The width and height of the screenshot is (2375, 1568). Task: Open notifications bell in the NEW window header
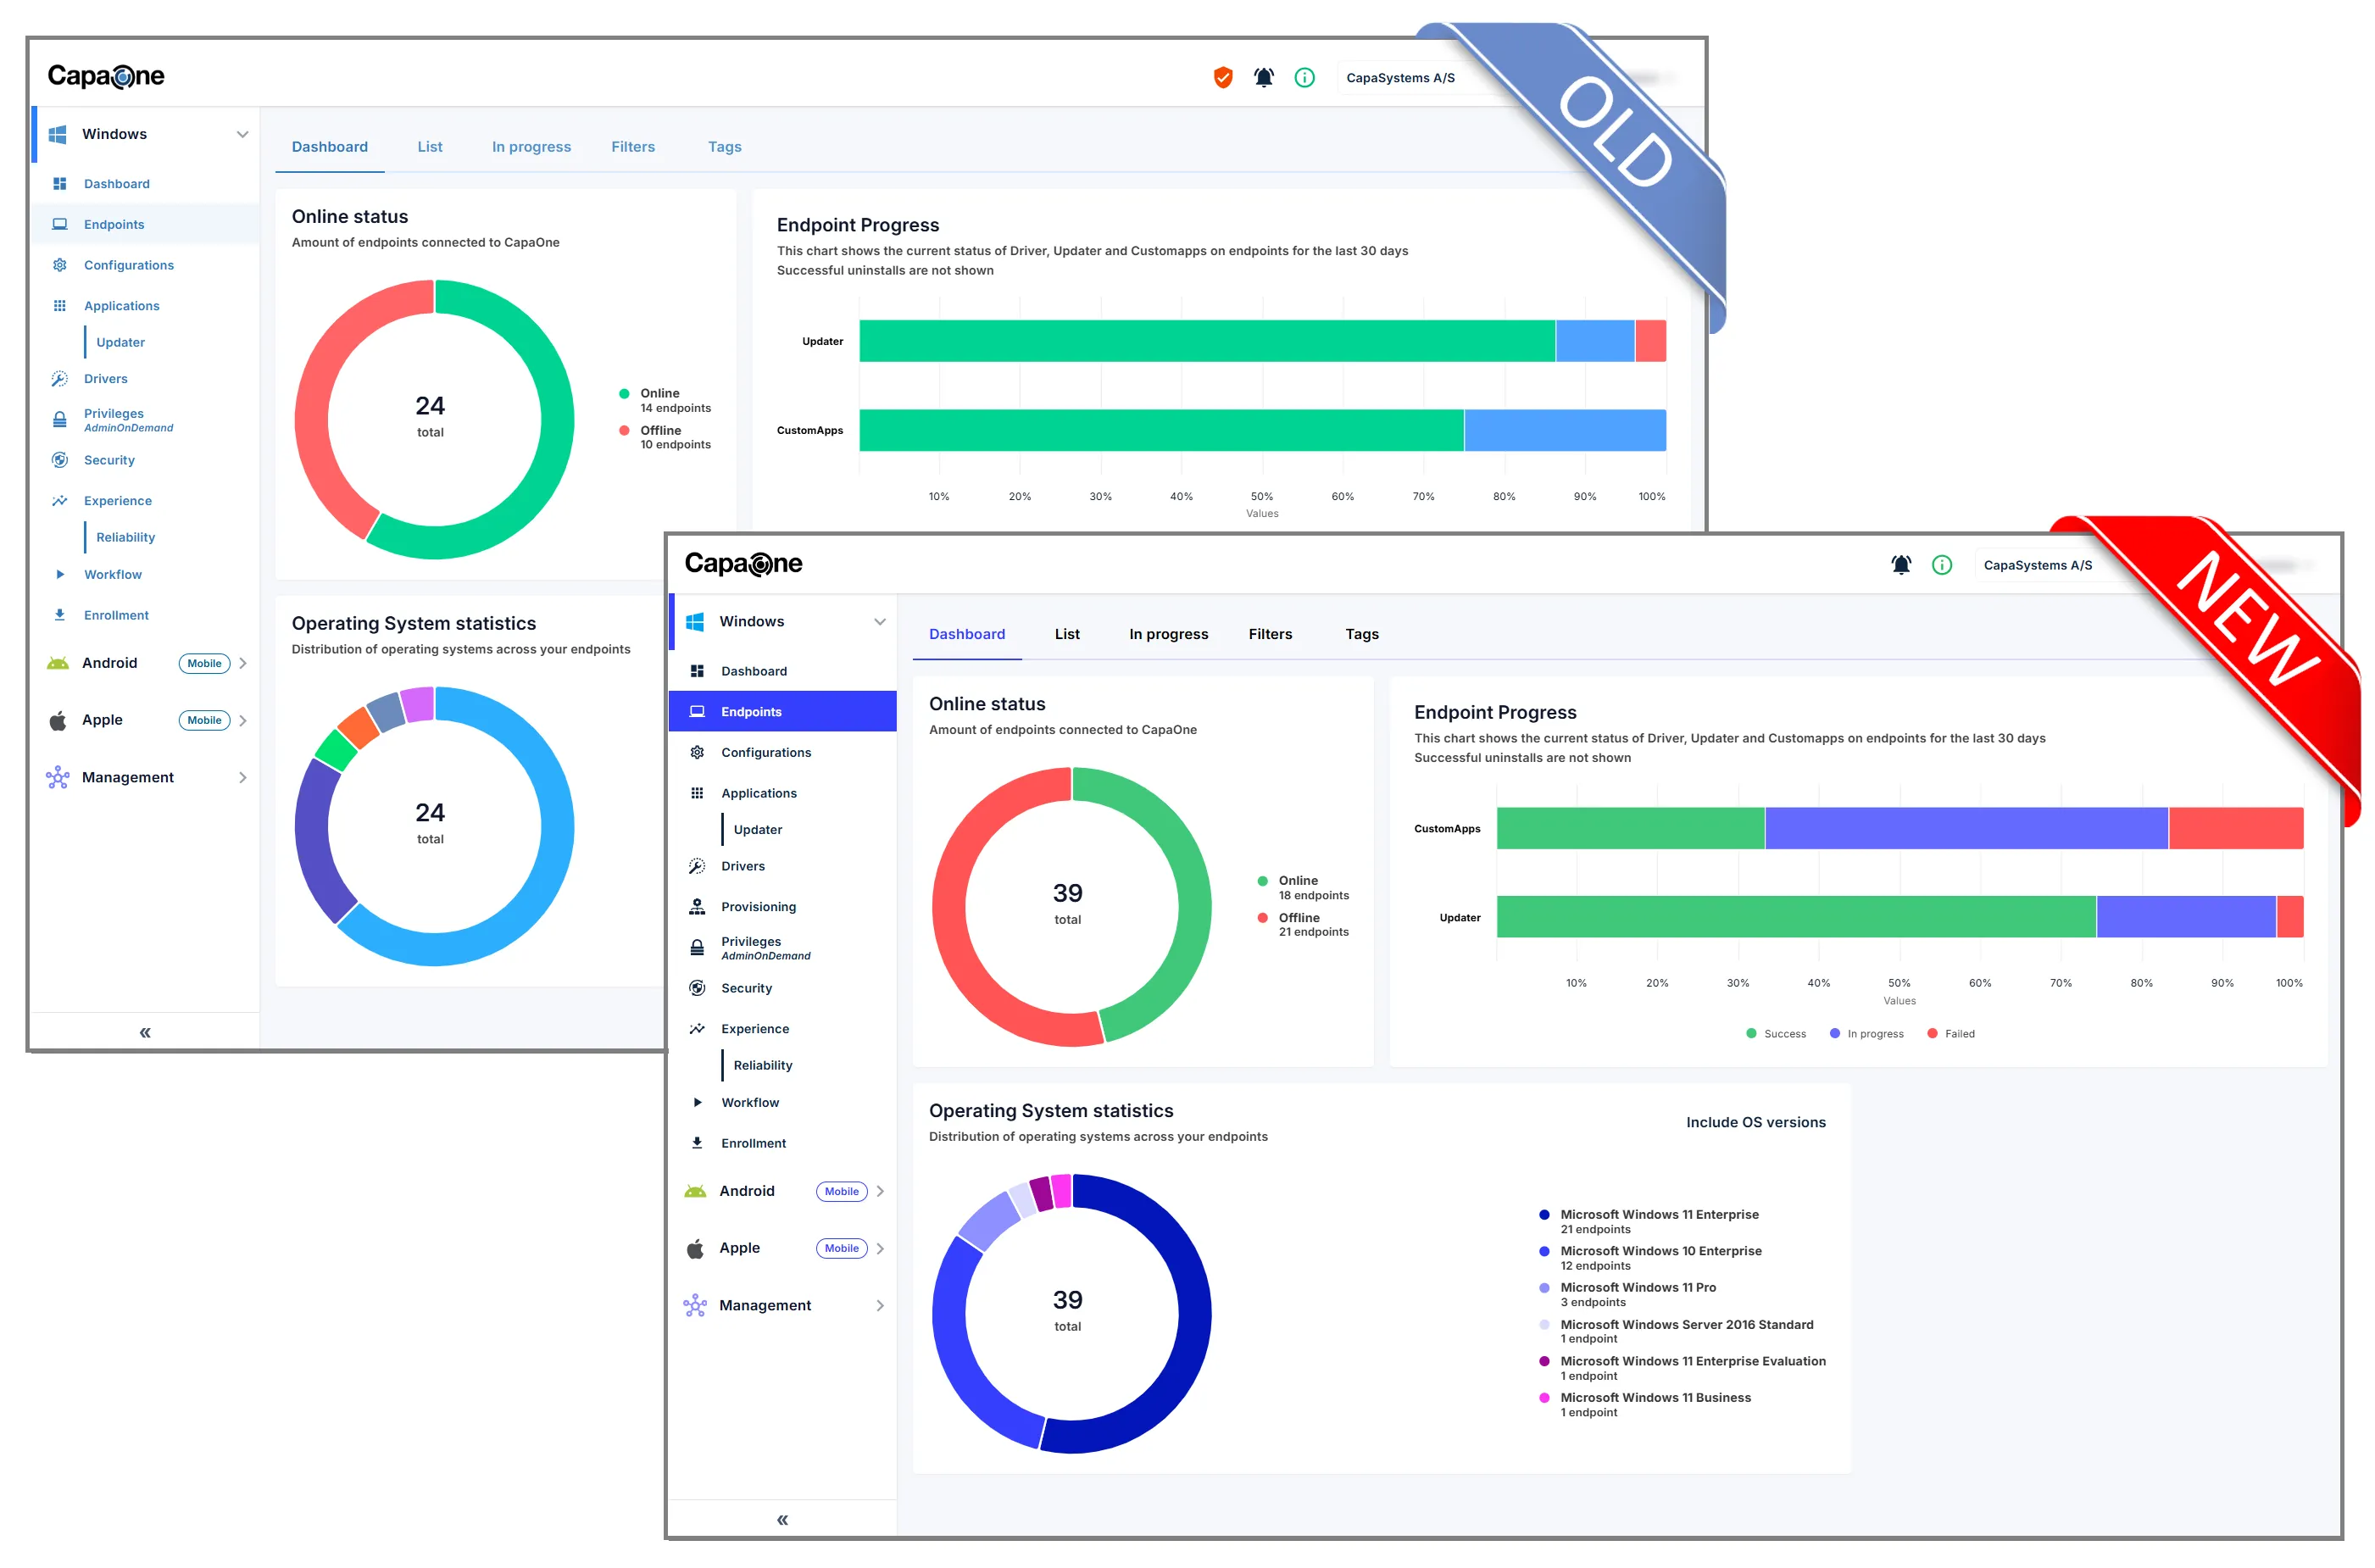point(1901,564)
